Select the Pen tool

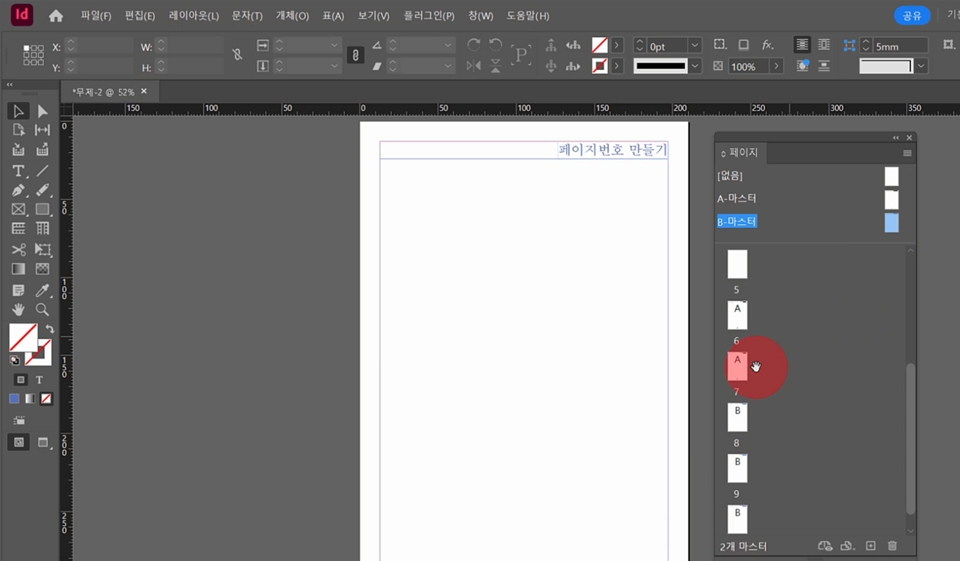click(x=18, y=190)
